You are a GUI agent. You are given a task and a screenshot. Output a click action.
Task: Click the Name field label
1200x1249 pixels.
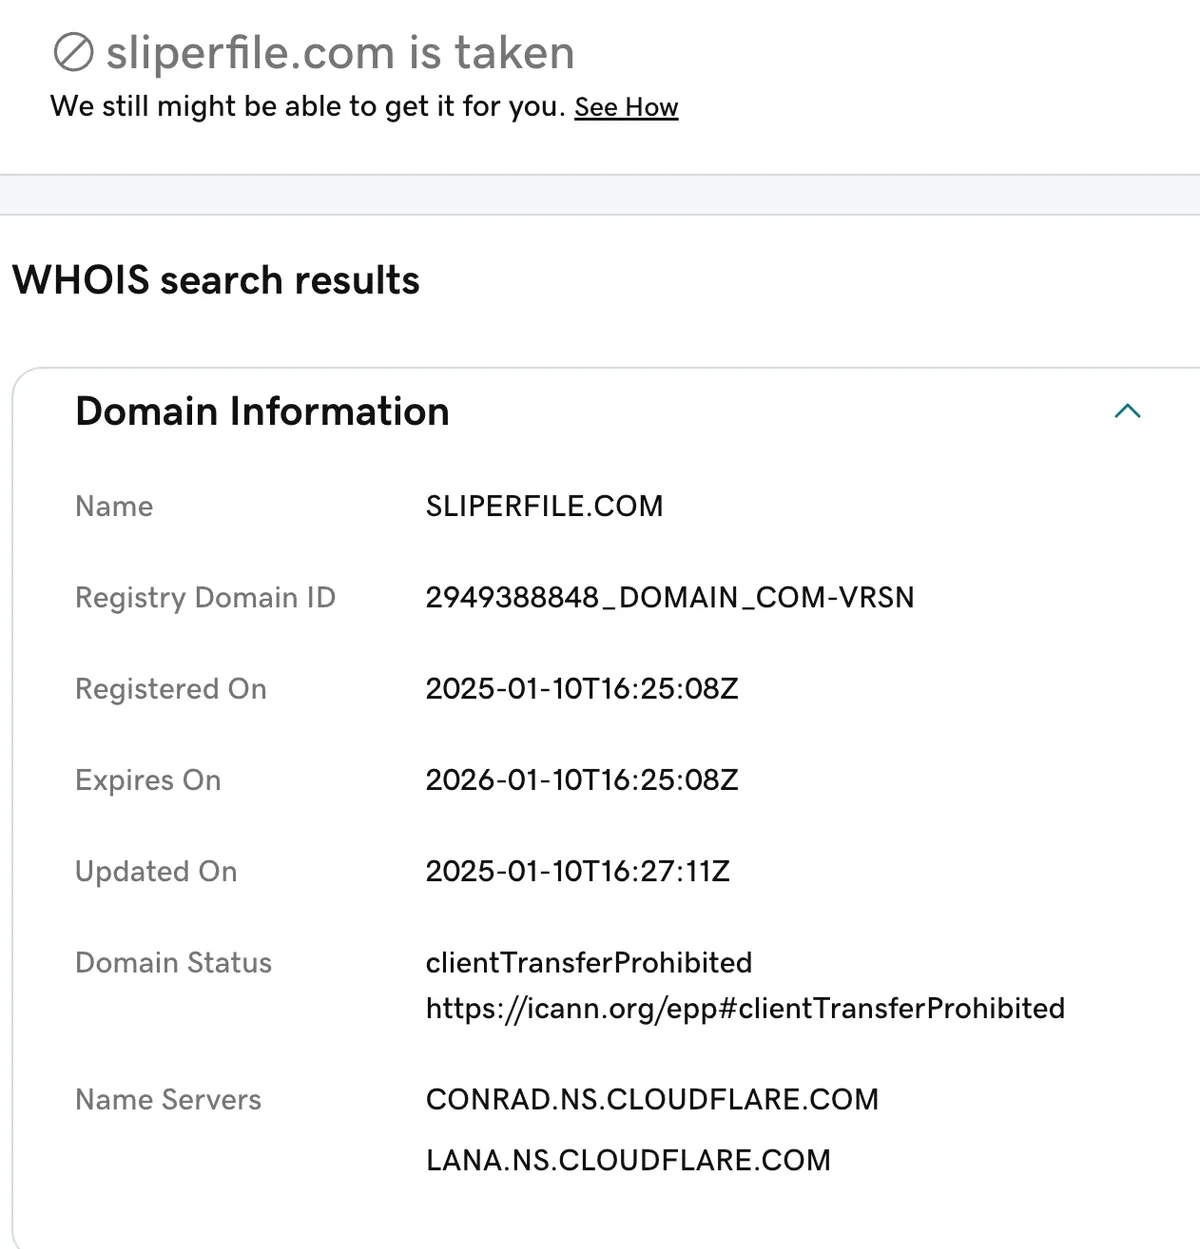113,506
